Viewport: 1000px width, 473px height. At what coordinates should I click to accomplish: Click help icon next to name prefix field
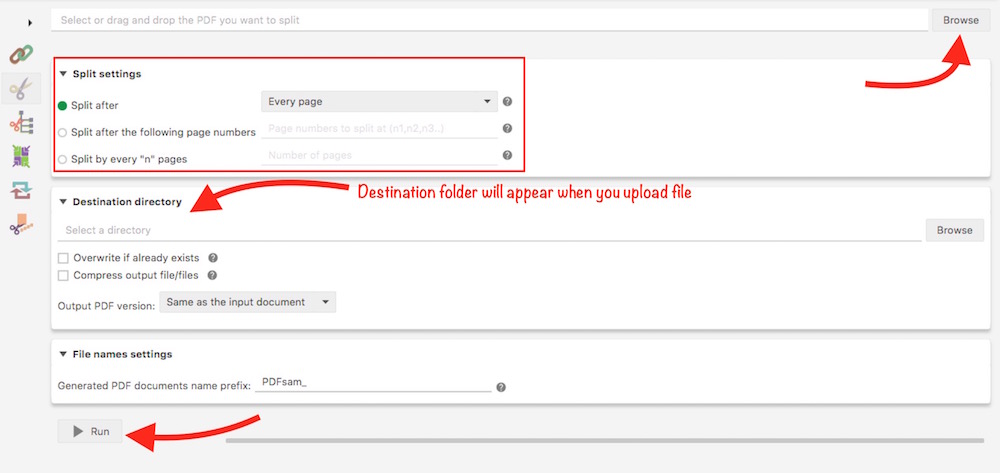point(501,387)
